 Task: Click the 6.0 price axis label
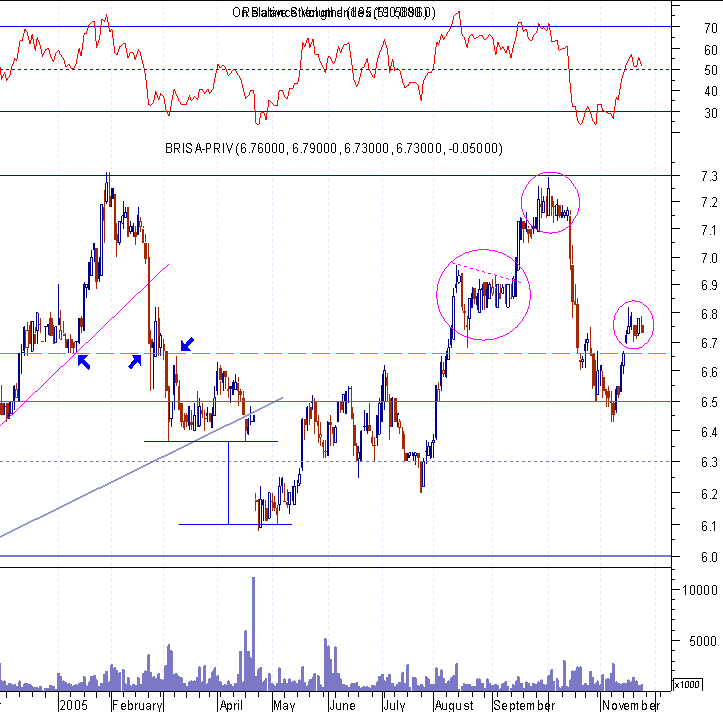[709, 558]
